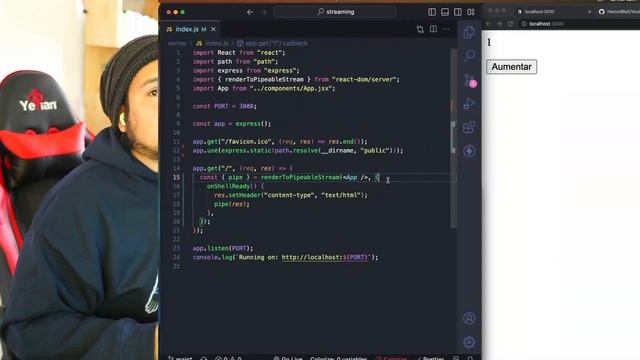Toggle the bottom panel layout icon
This screenshot has width=640, height=360.
[445, 12]
